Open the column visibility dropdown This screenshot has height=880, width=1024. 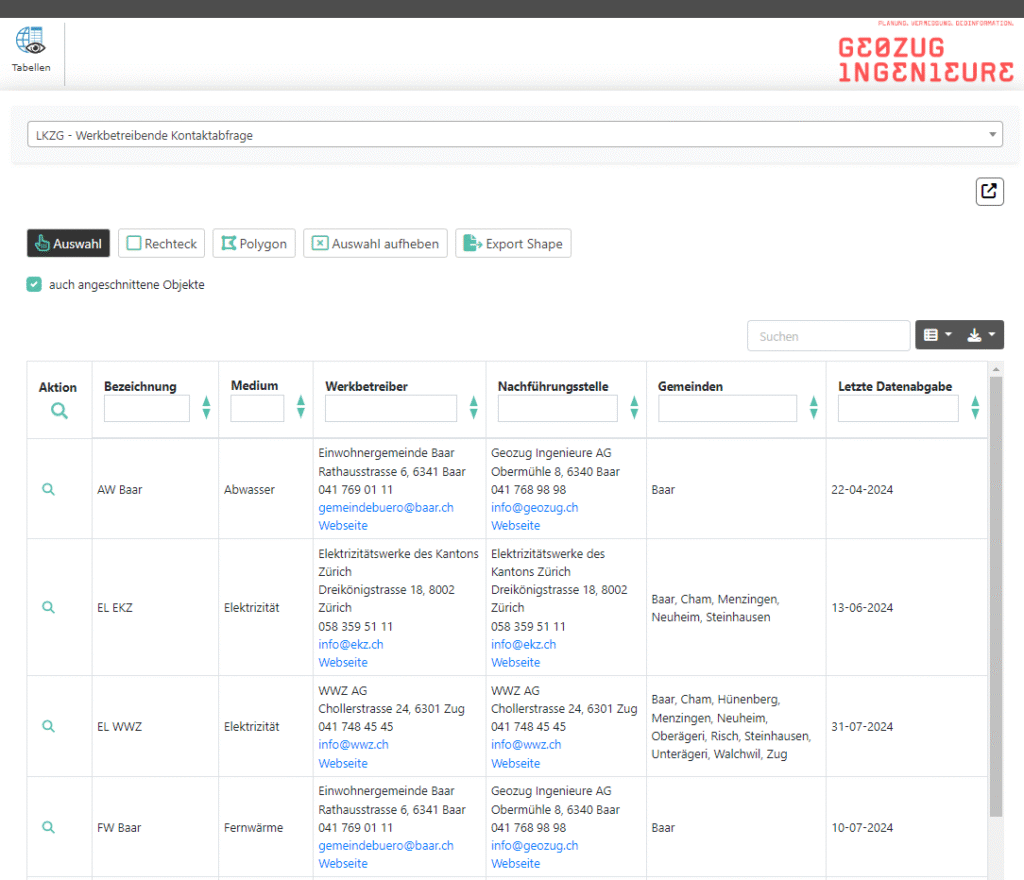(937, 335)
